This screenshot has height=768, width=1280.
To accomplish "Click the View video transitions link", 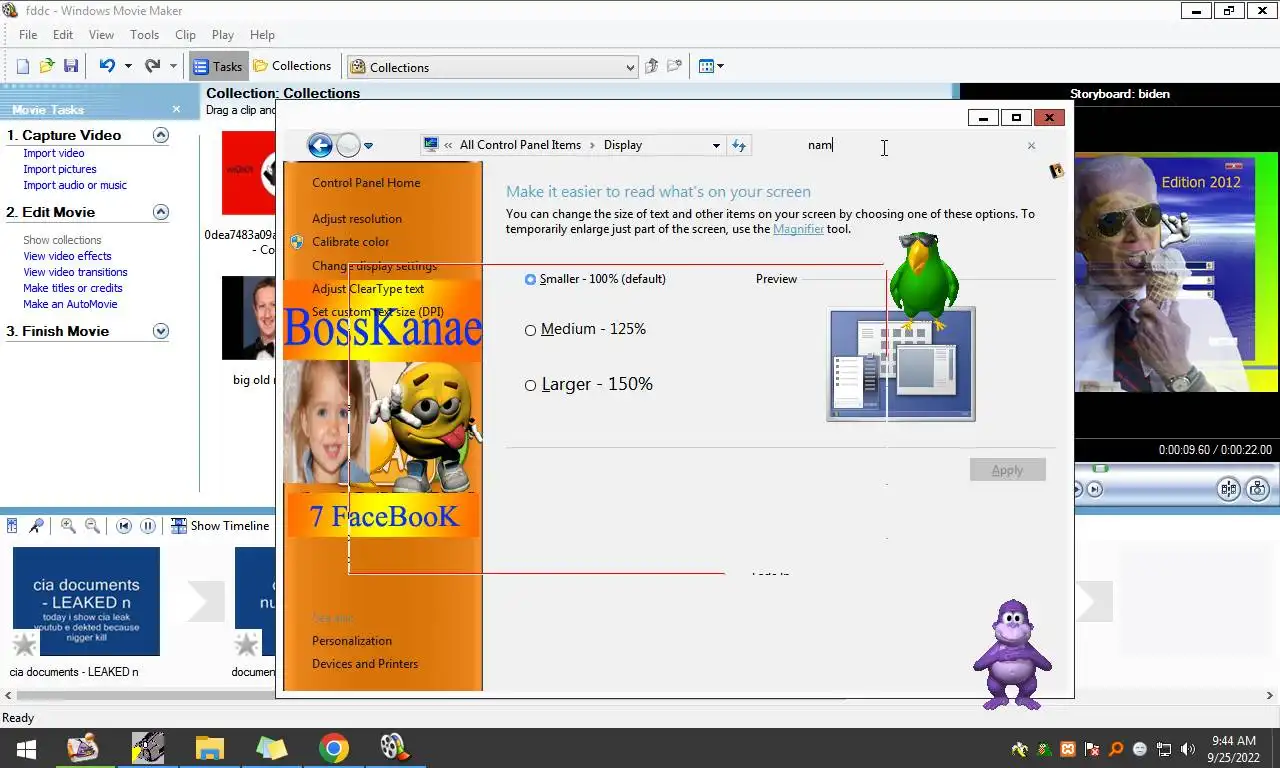I will (75, 272).
